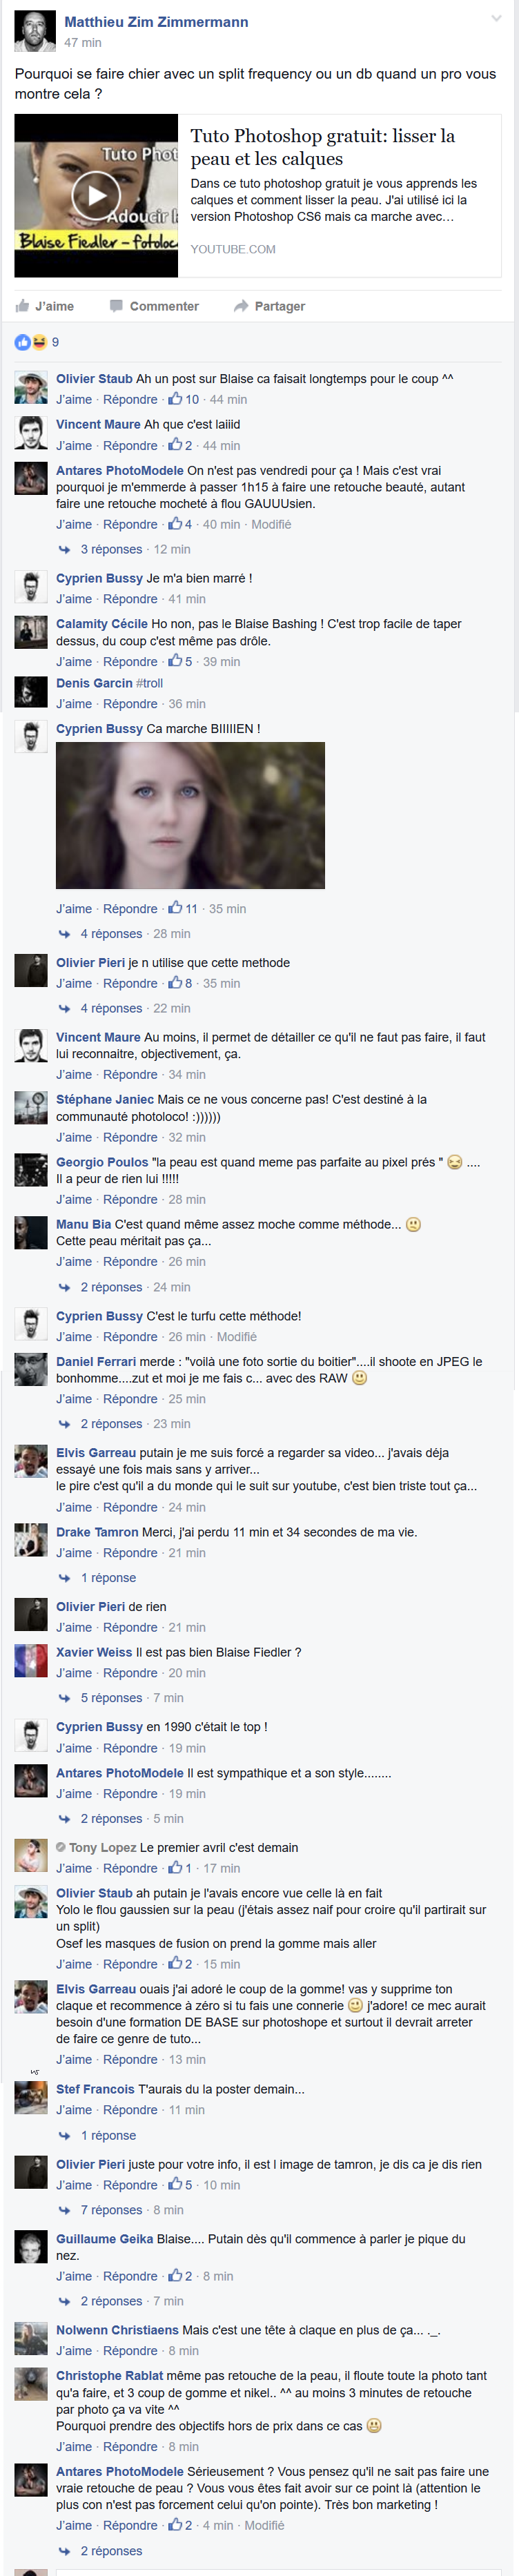Open reaction icons showing 9 reactions
Image resolution: width=519 pixels, height=2576 pixels.
click(31, 342)
